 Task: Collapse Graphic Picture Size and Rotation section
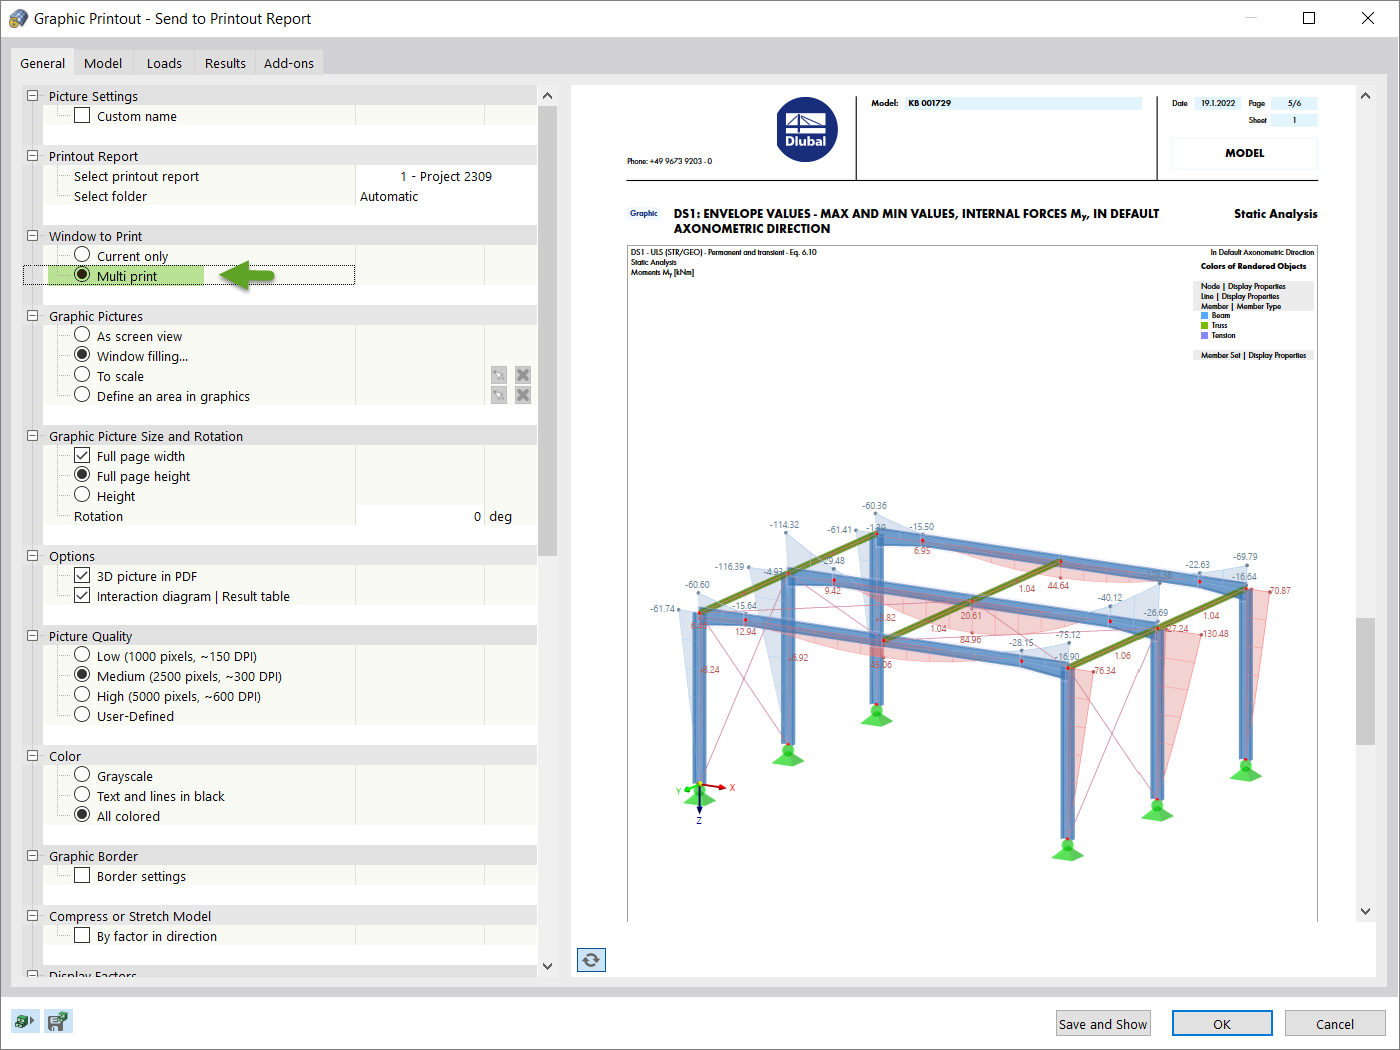pos(32,436)
